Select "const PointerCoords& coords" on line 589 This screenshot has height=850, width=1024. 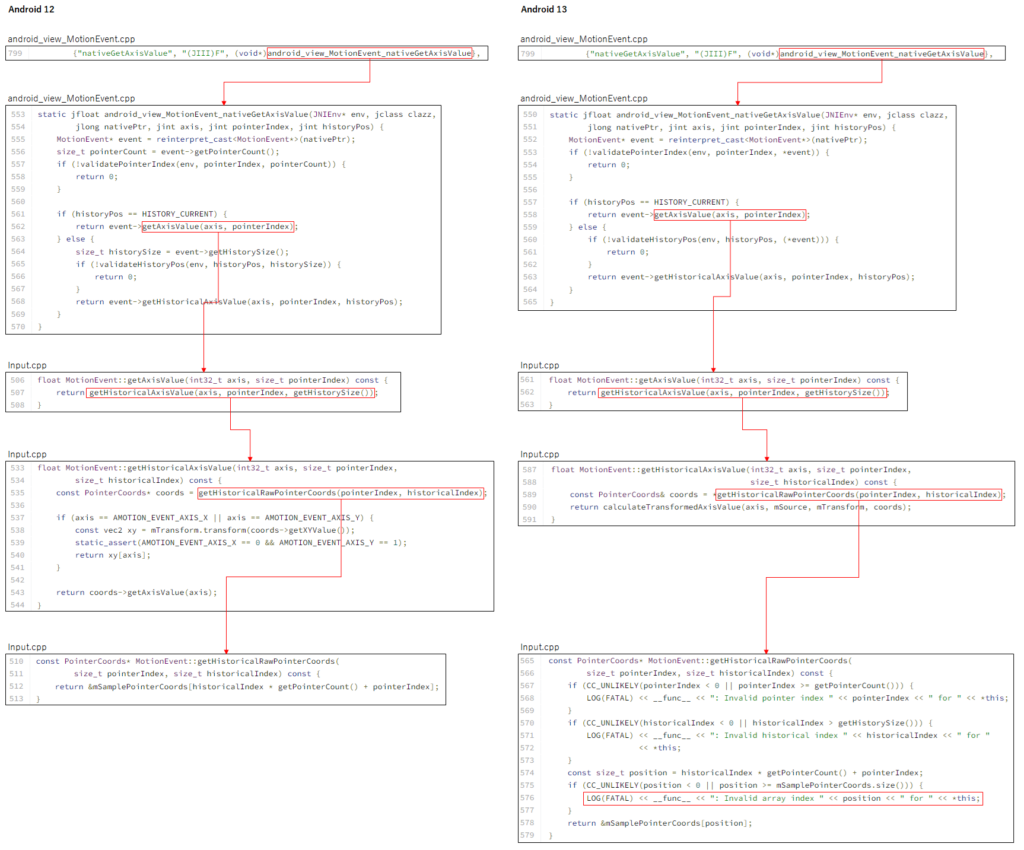click(x=633, y=494)
